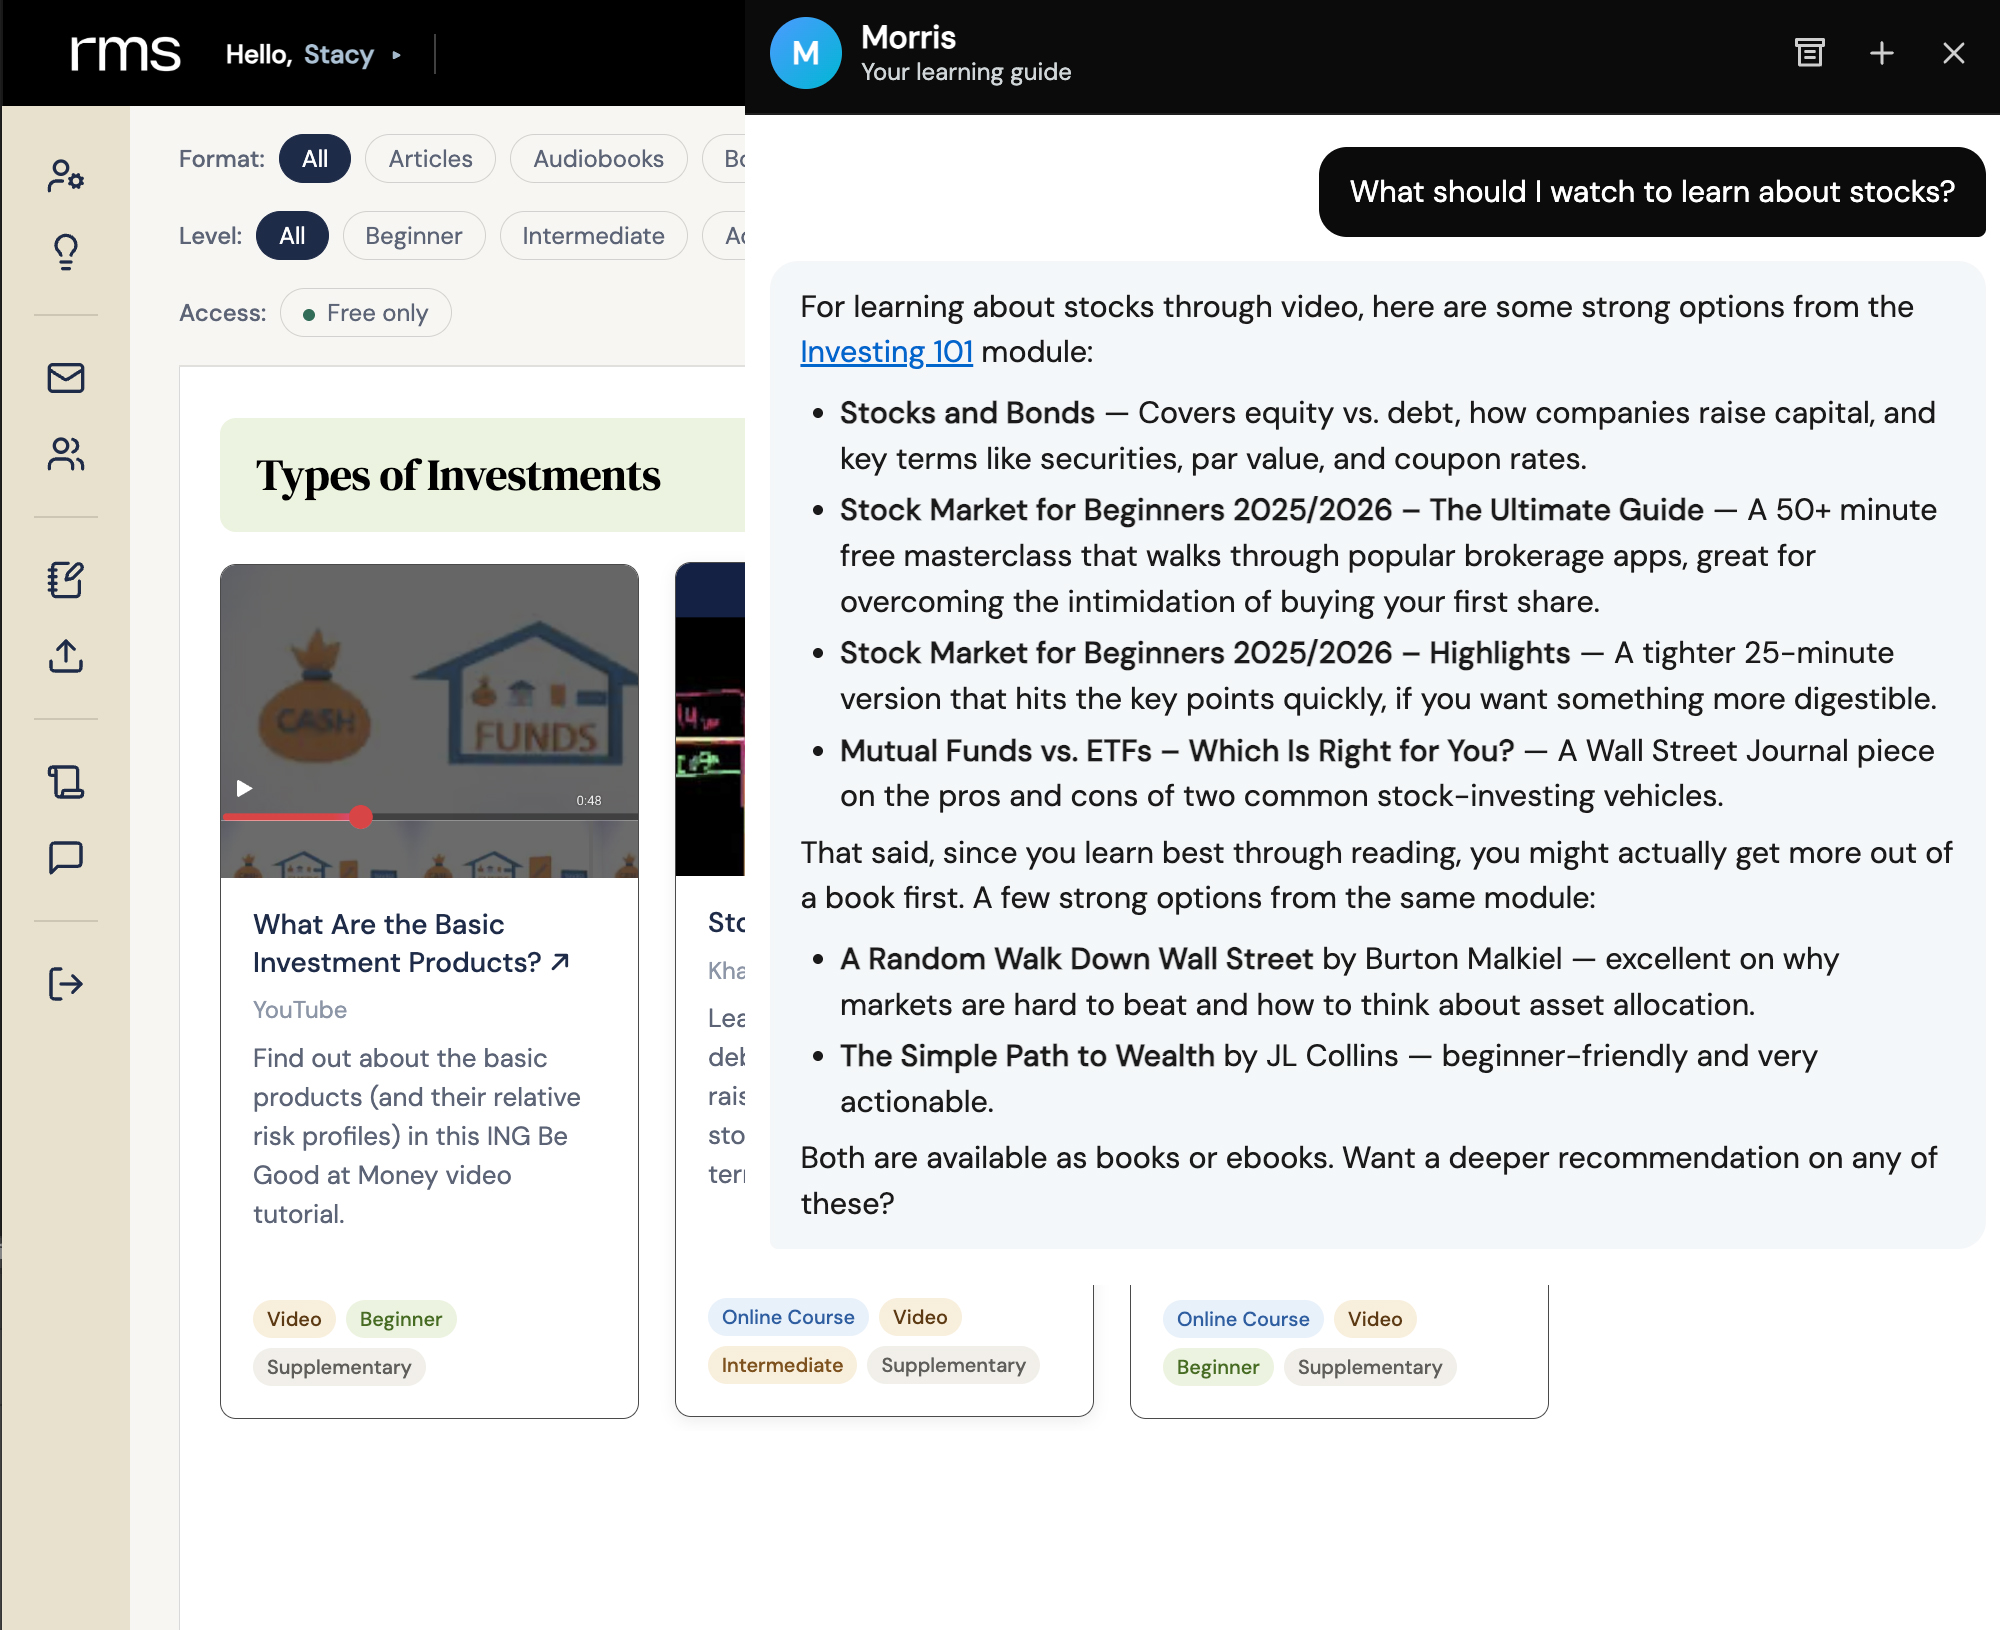Click Online Course tag on second card

788,1317
